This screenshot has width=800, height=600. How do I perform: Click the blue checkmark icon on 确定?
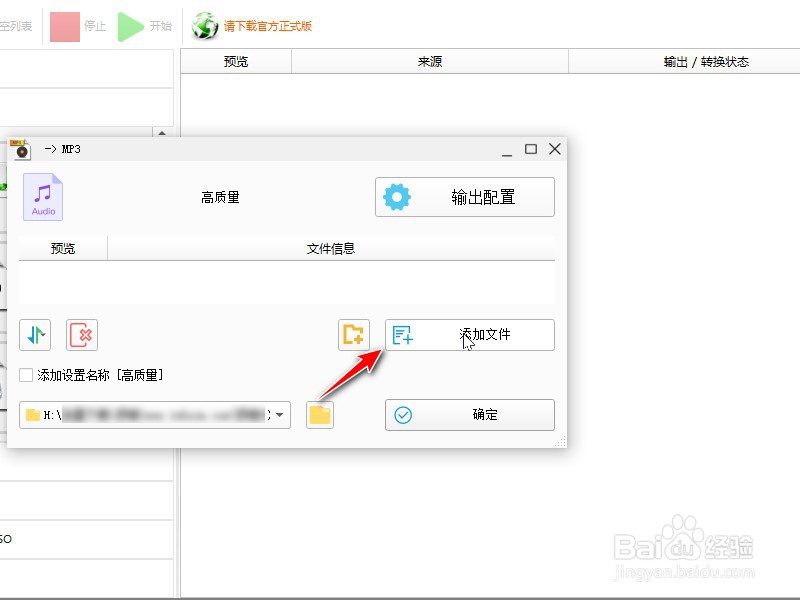click(404, 414)
